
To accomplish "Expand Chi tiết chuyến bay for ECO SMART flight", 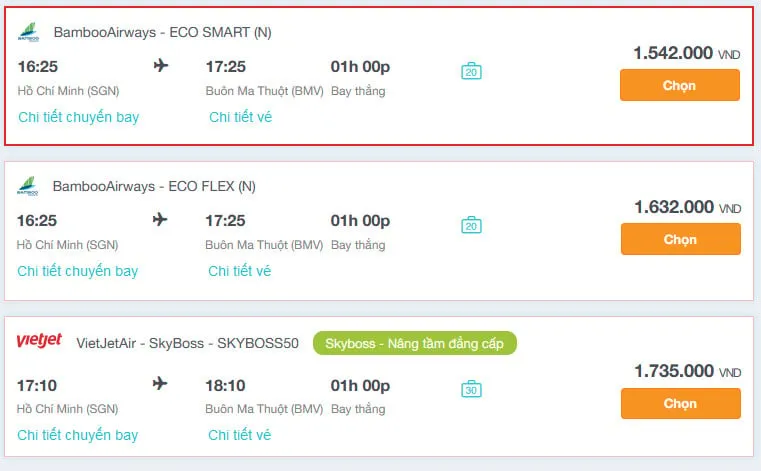I will point(79,117).
